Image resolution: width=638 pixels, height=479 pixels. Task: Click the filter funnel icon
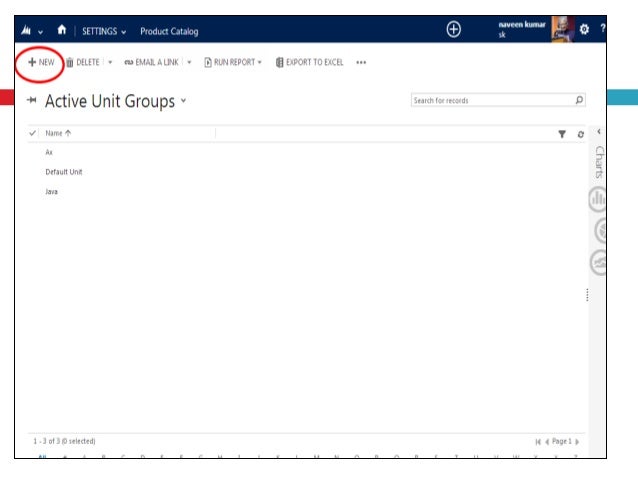pos(562,134)
